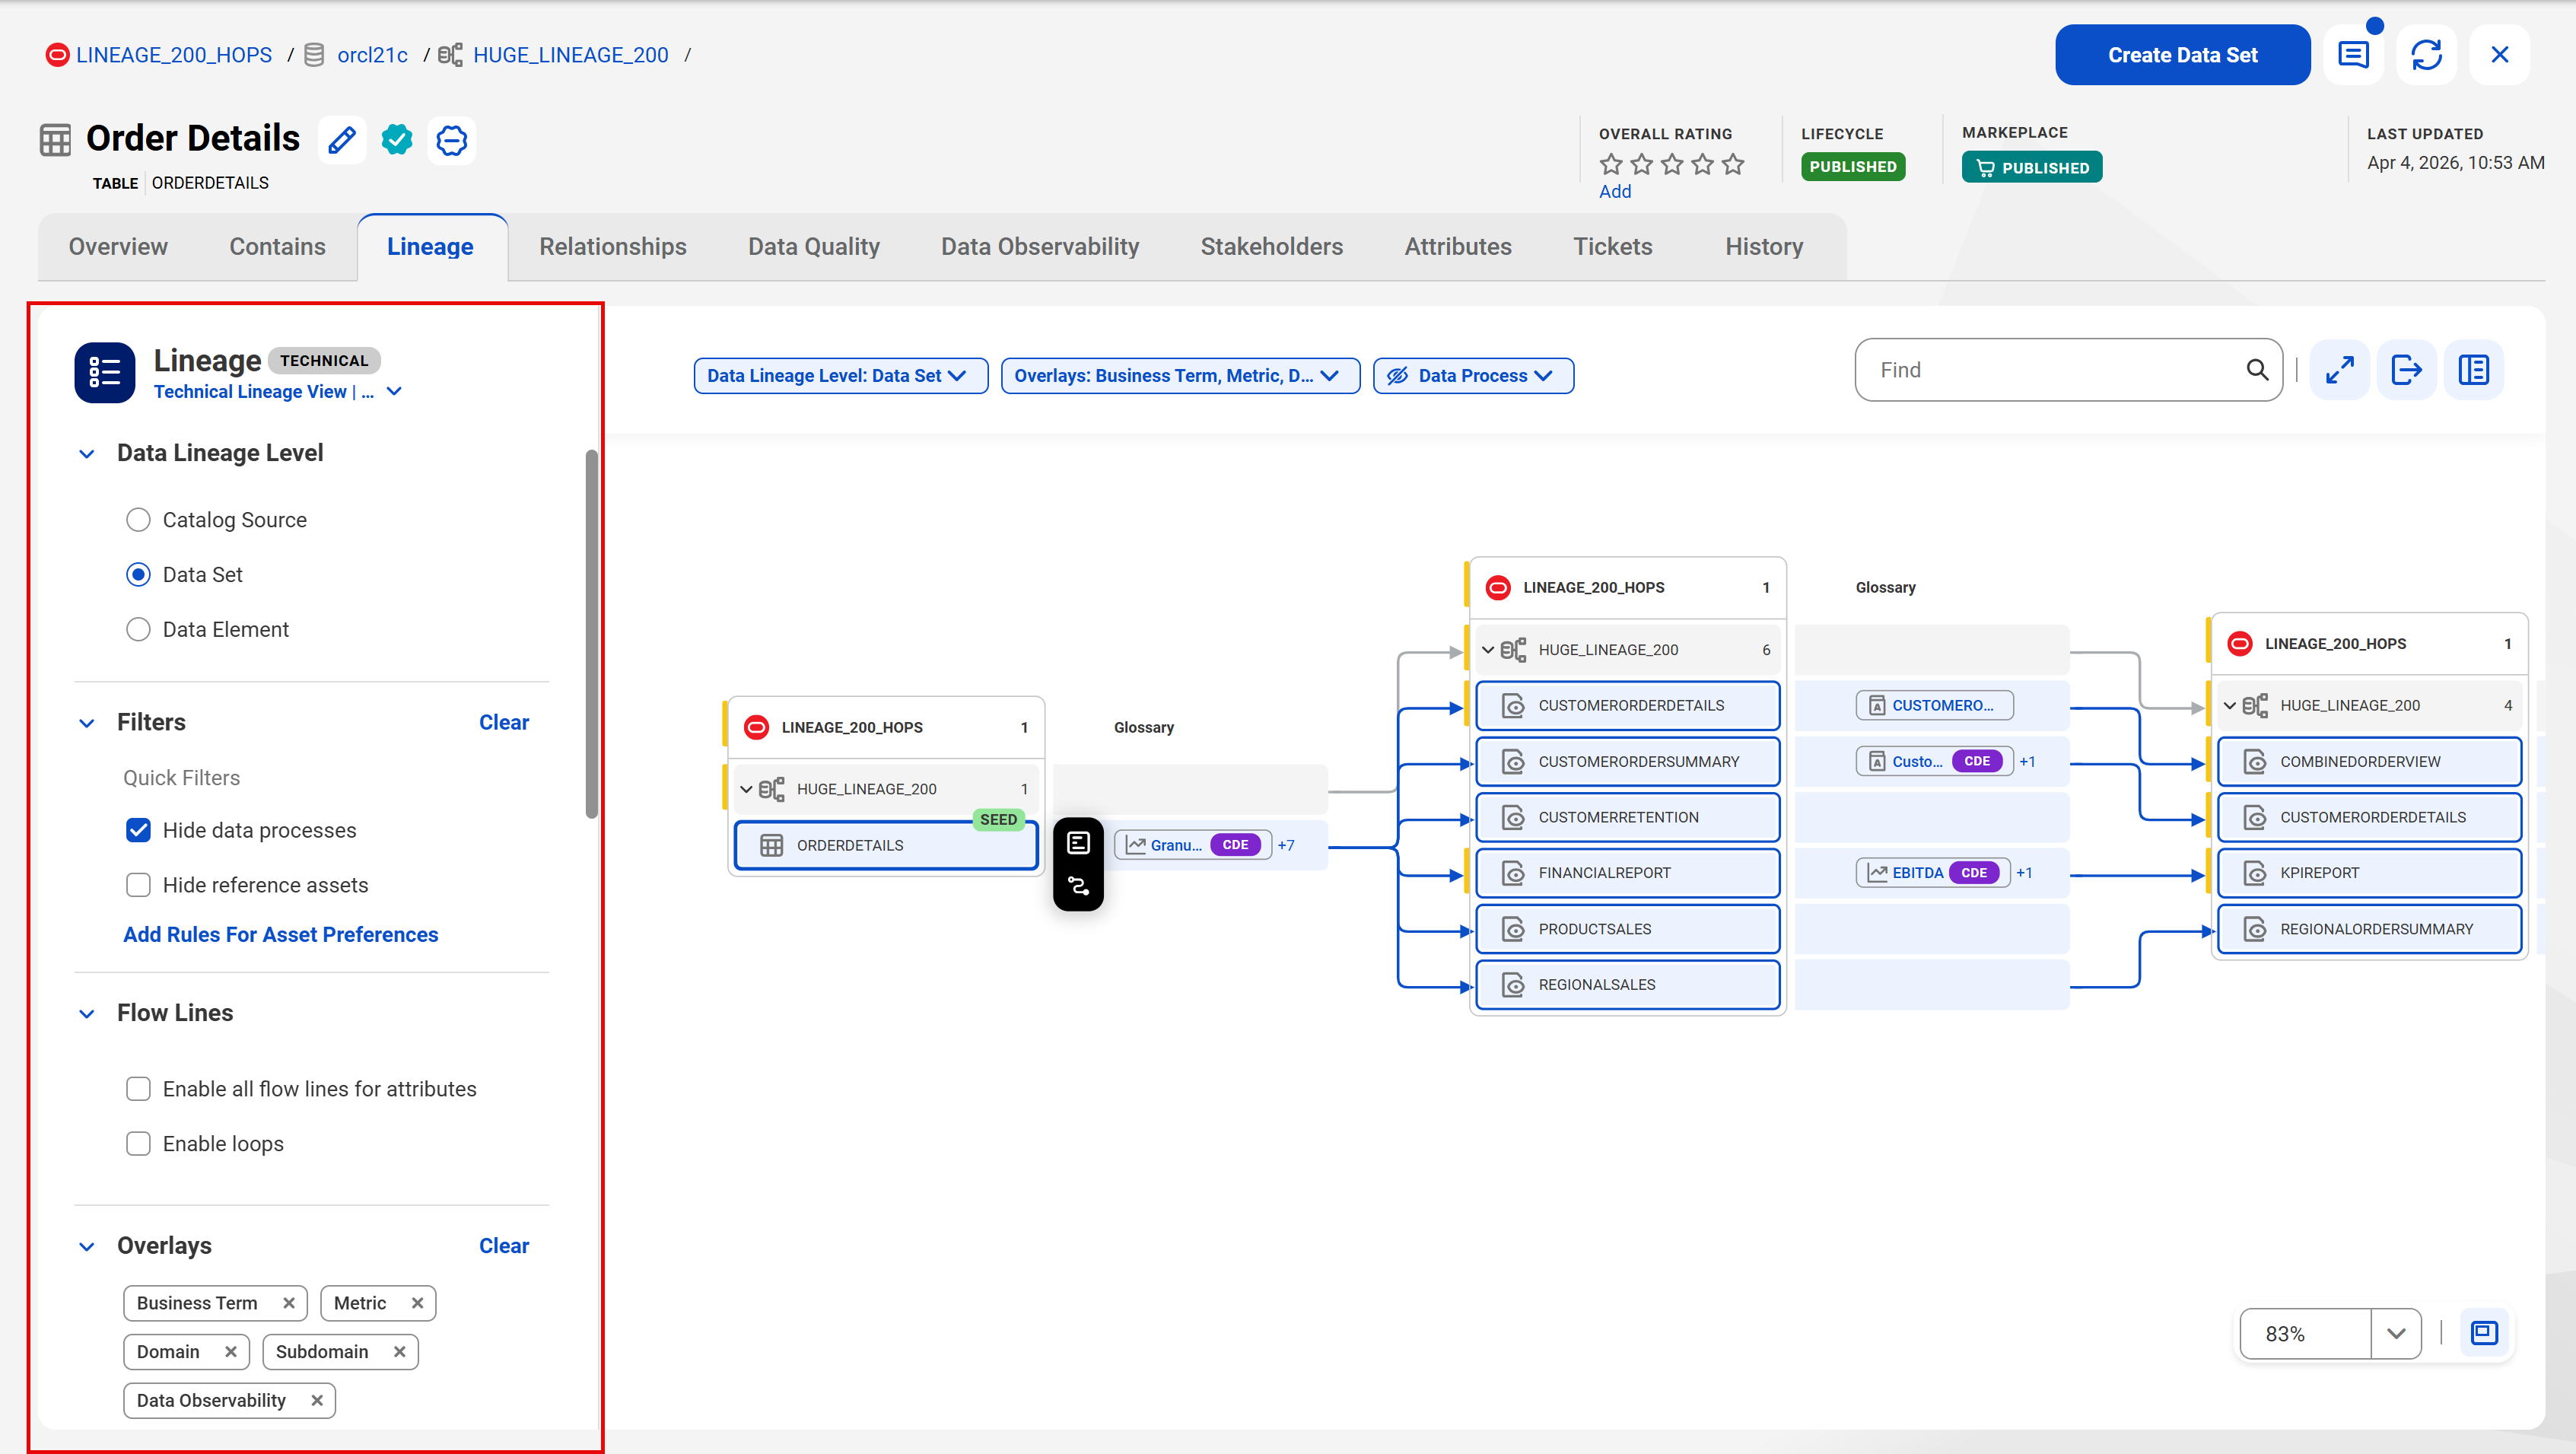Screen dimensions: 2576x1454
Task: Close the asset page with X icon
Action: (2500, 55)
